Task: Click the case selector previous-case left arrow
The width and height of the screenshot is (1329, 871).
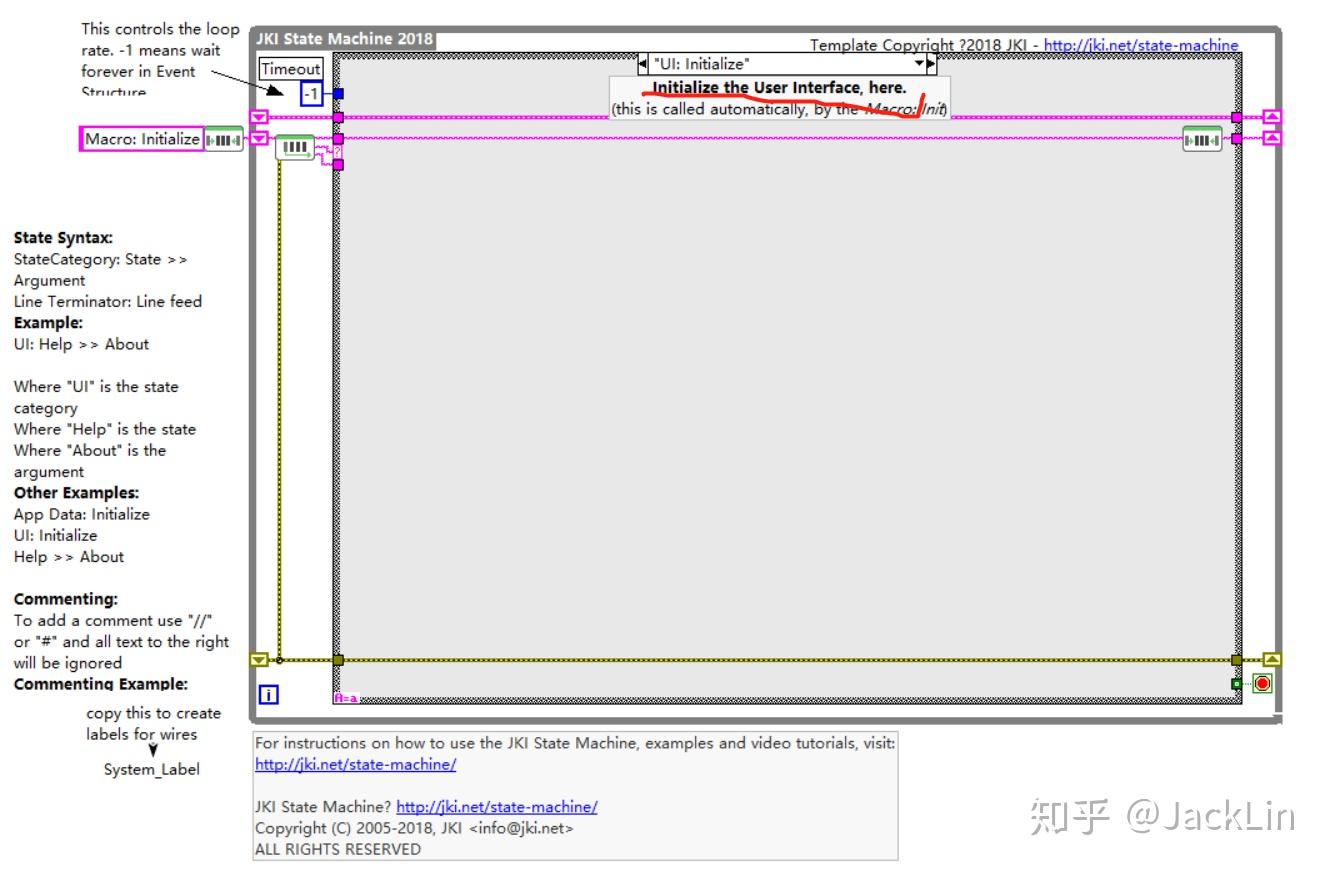Action: [642, 63]
